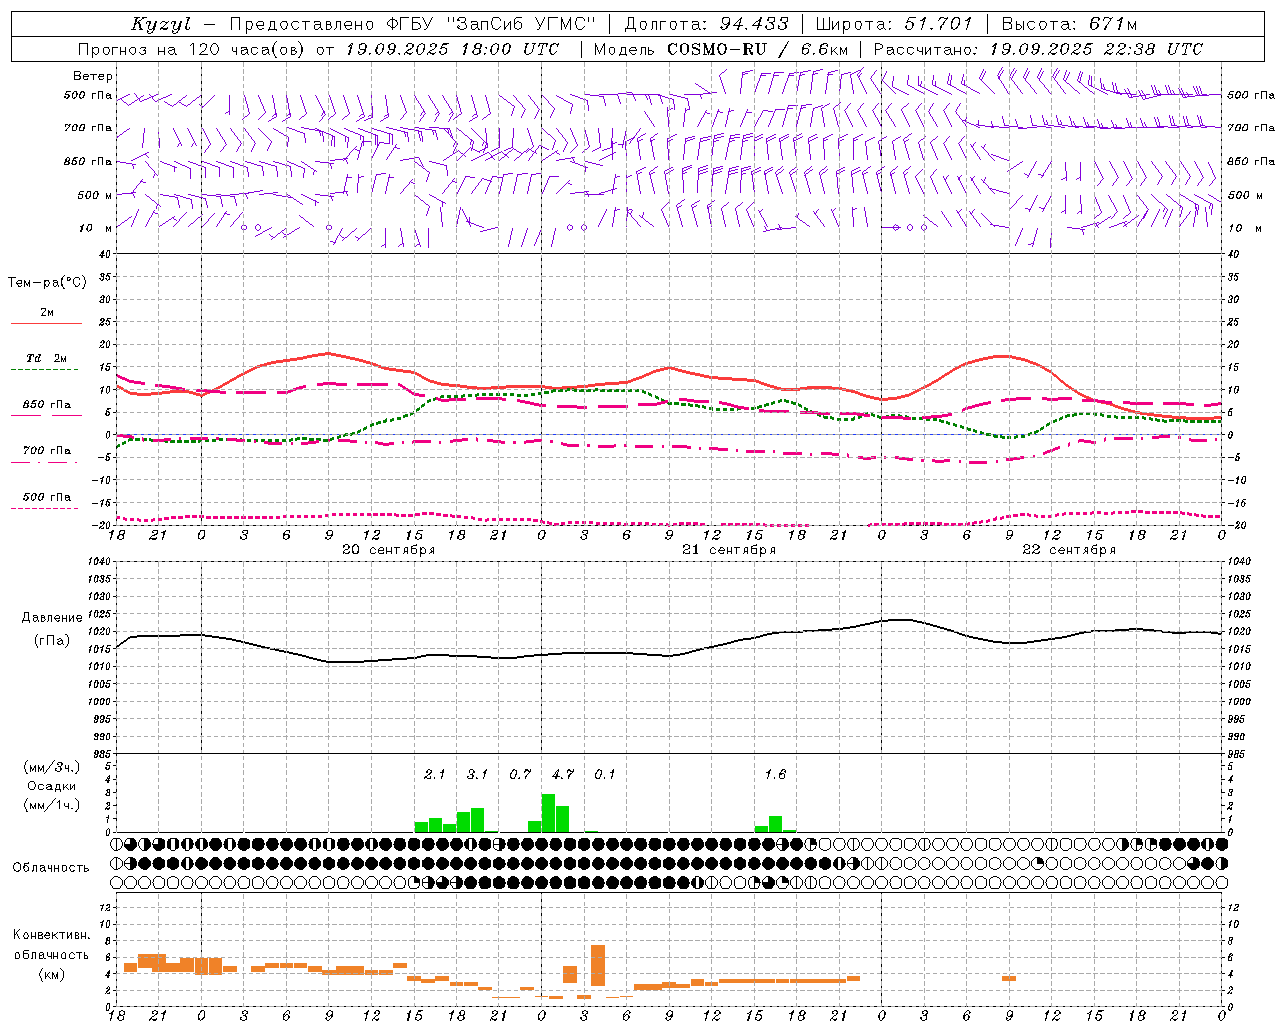This screenshot has height=1024, width=1280.
Task: Click the "Высота: 671м" header value
Action: (1070, 24)
